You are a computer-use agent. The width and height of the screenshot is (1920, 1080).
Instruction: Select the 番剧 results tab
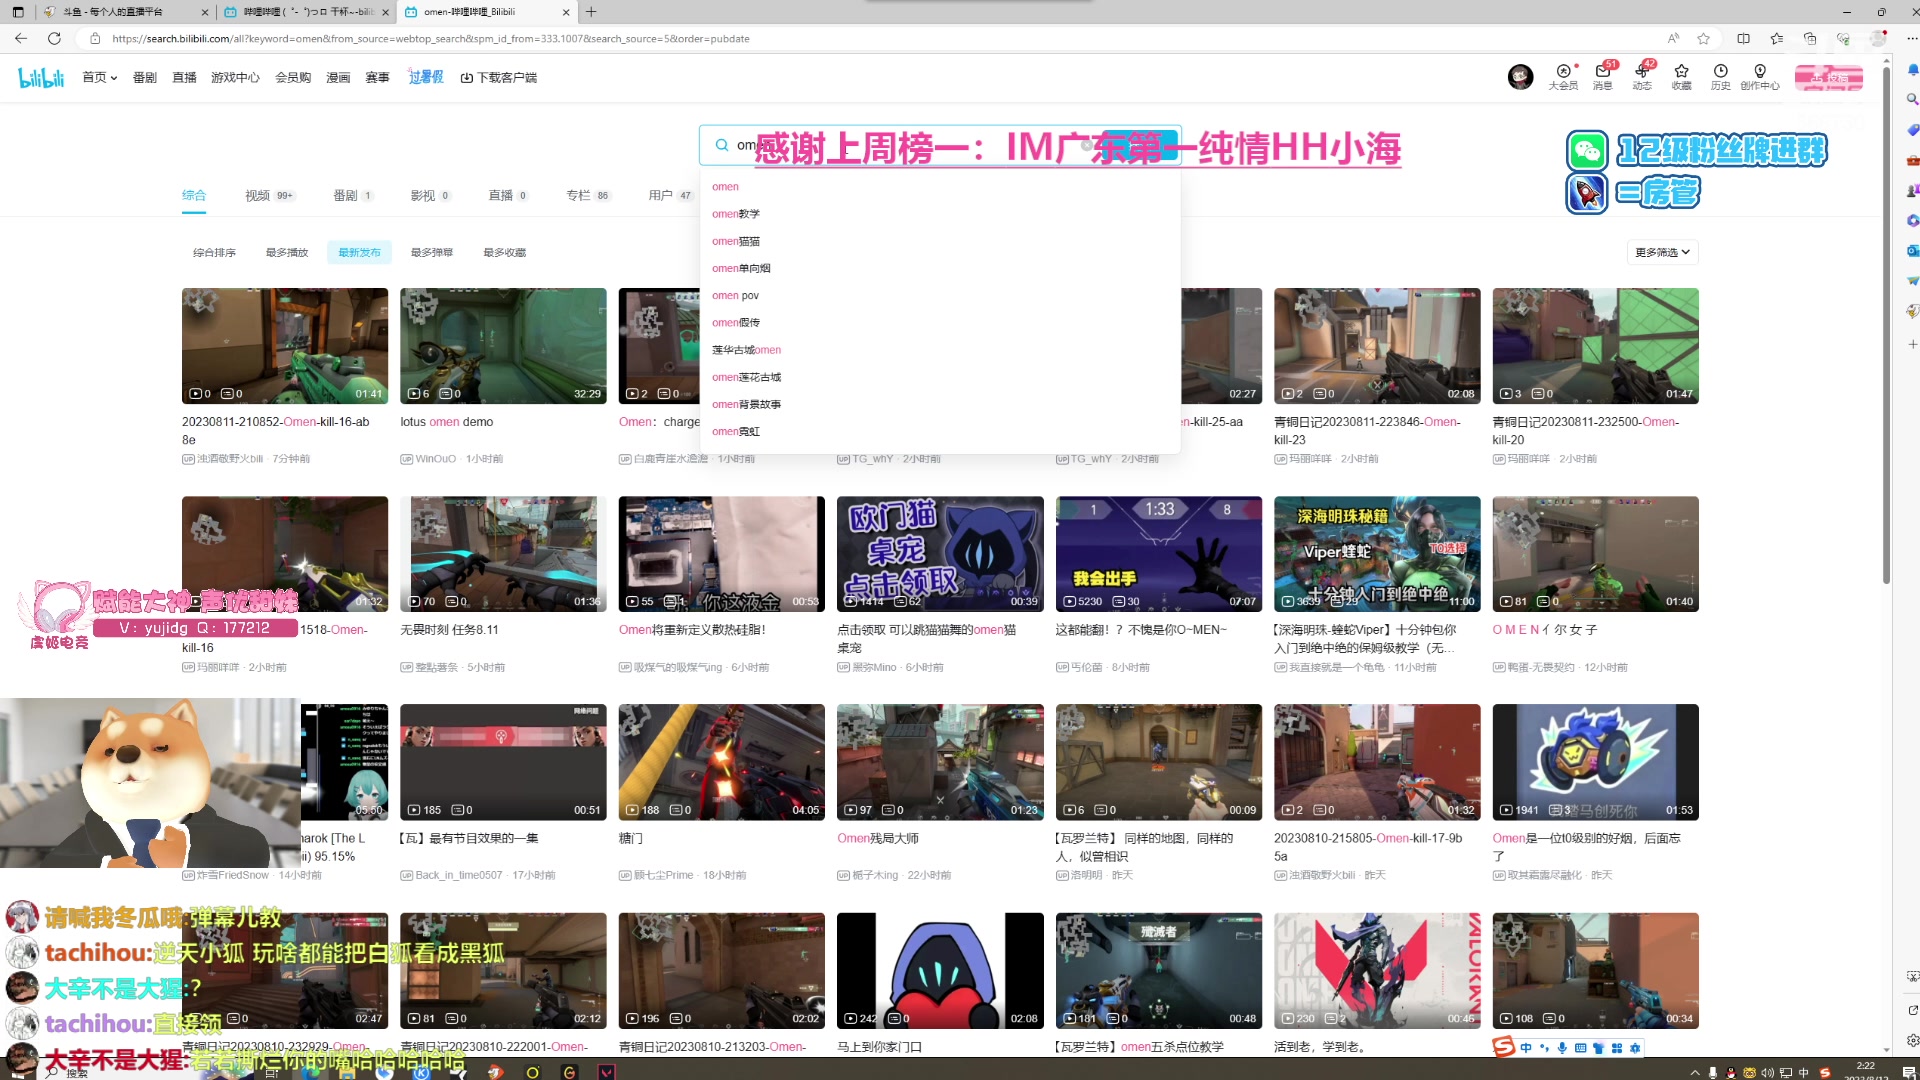tap(353, 195)
